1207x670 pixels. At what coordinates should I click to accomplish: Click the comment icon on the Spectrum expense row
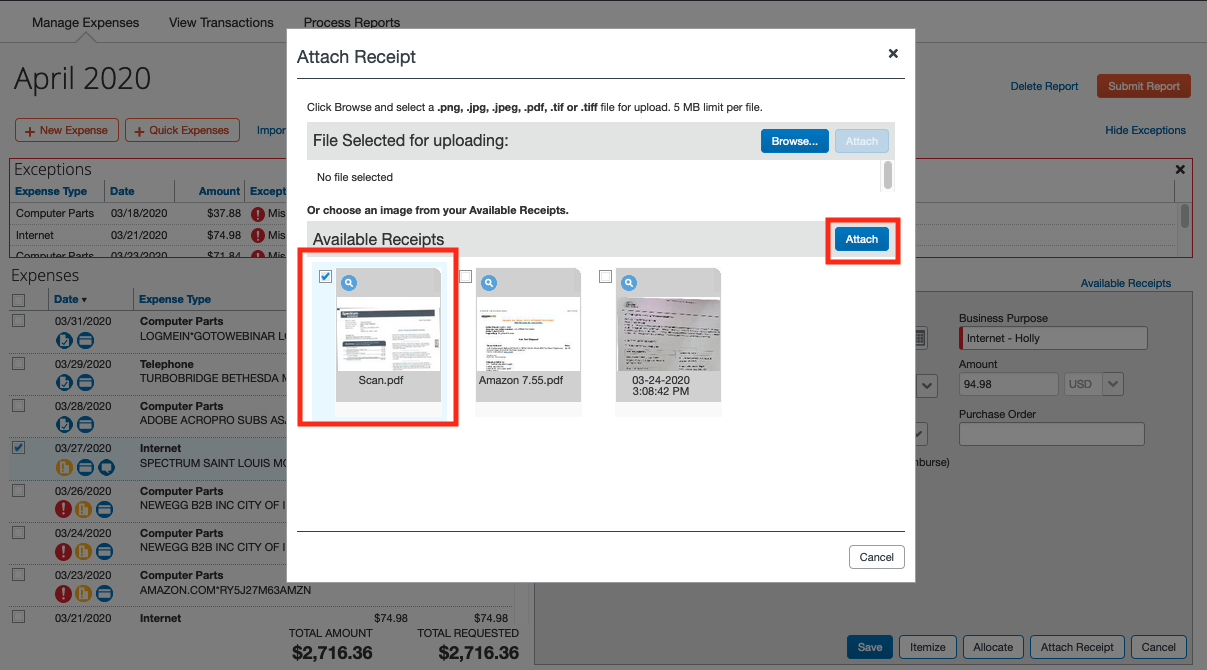coord(106,467)
